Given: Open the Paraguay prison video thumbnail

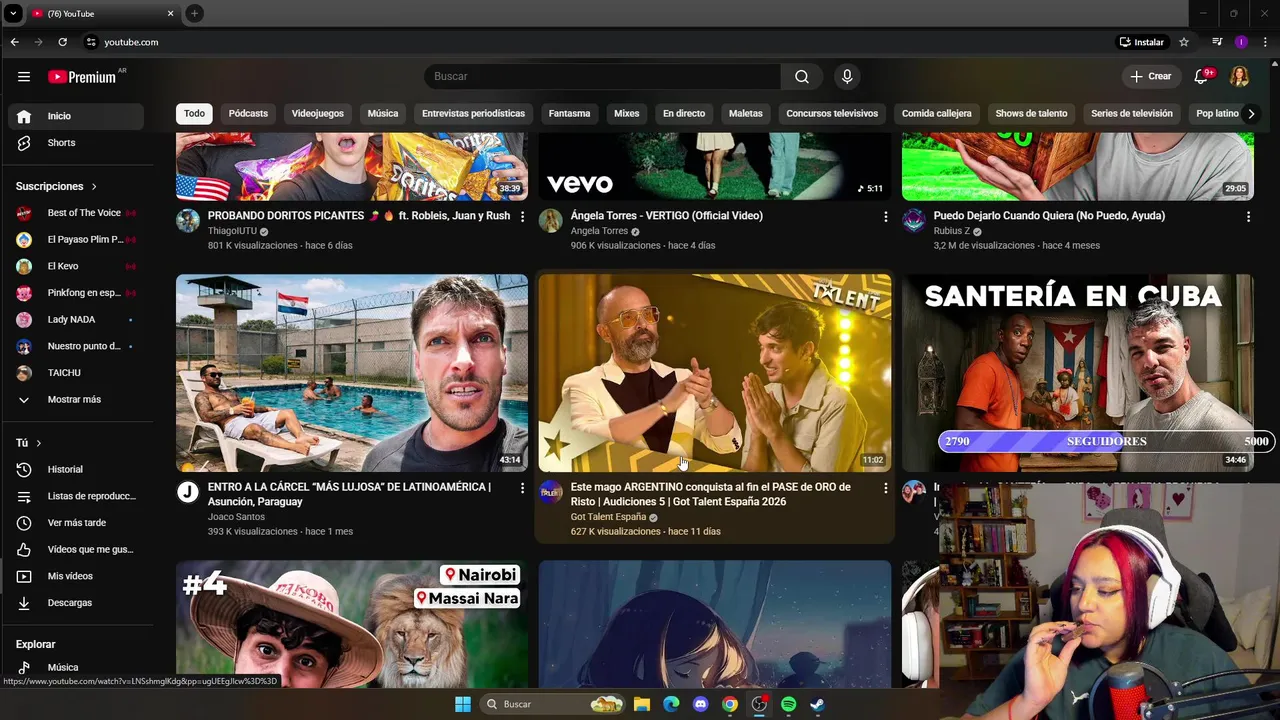Looking at the screenshot, I should (x=352, y=373).
